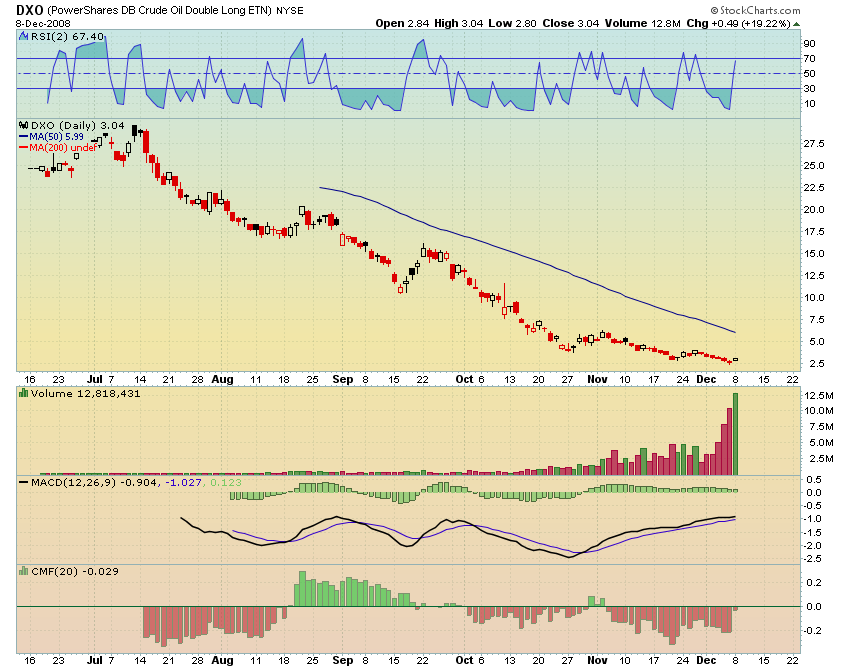Click the 90 level on the RSI scale

tap(809, 43)
